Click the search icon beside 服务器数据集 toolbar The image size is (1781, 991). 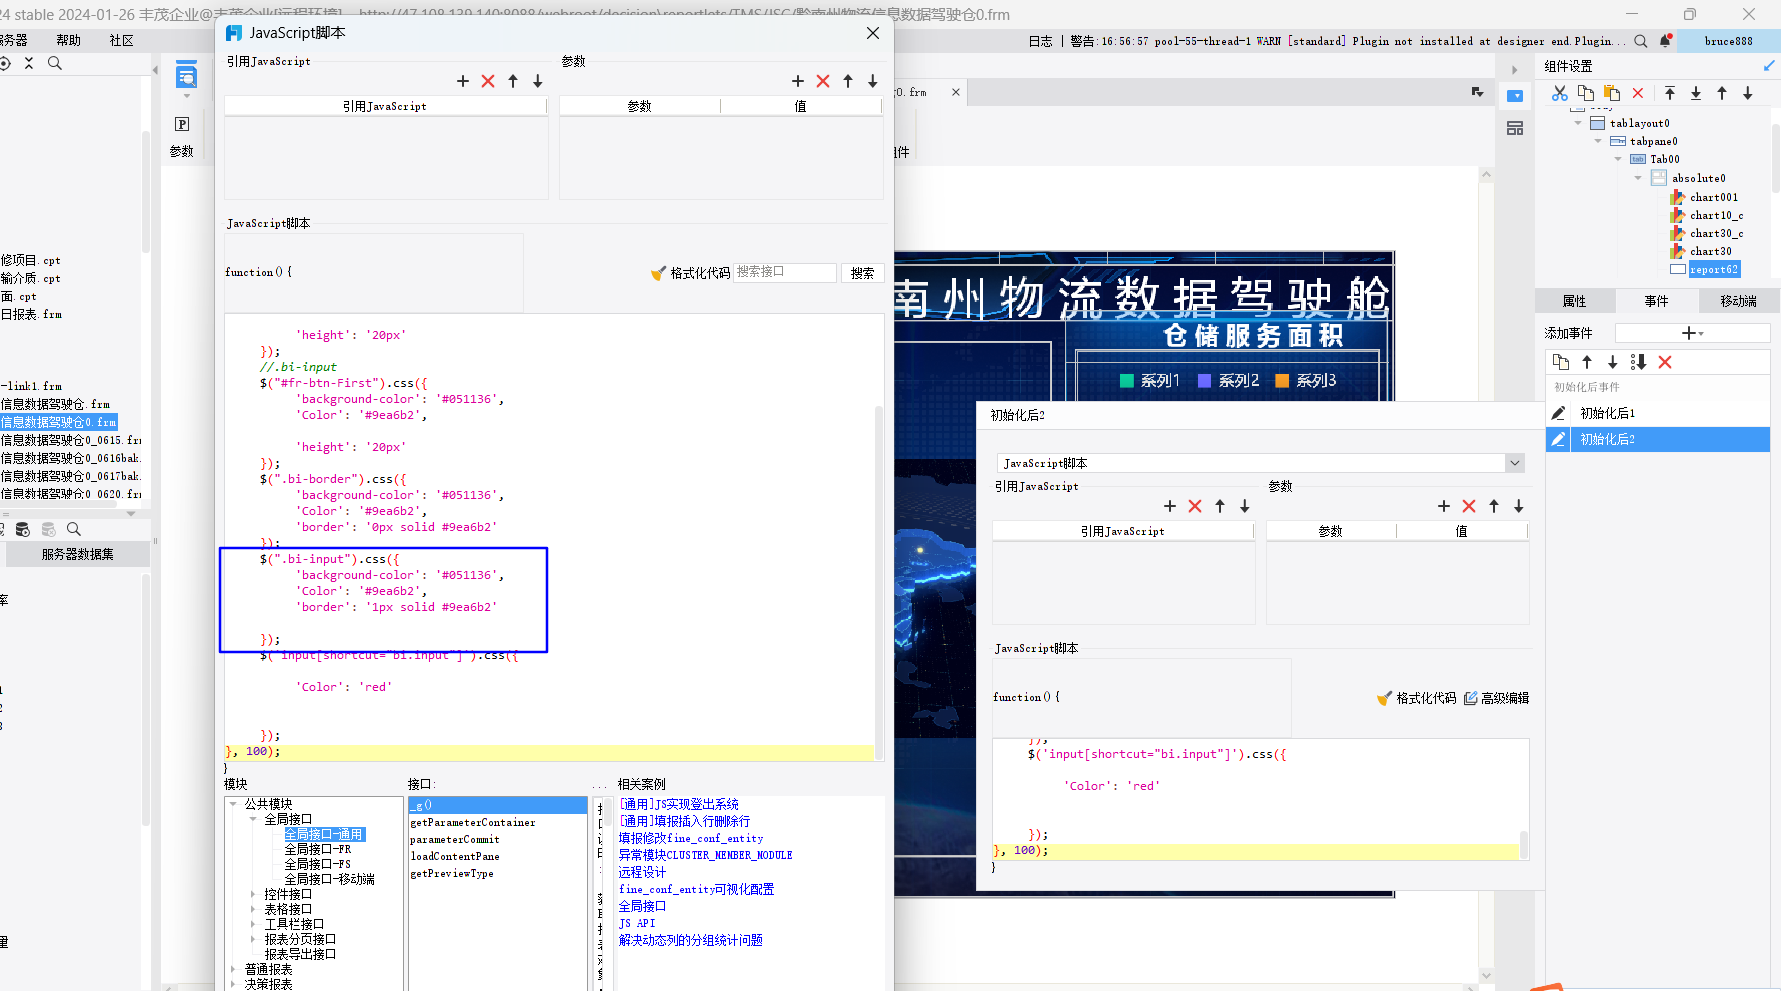pos(74,529)
